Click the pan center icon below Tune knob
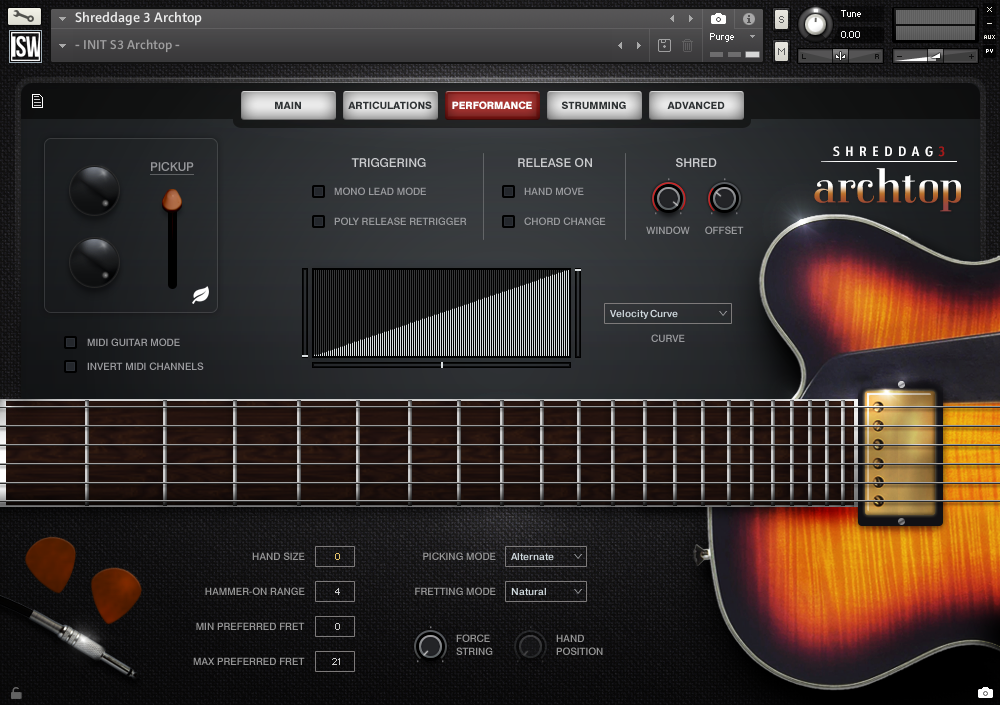 click(841, 54)
